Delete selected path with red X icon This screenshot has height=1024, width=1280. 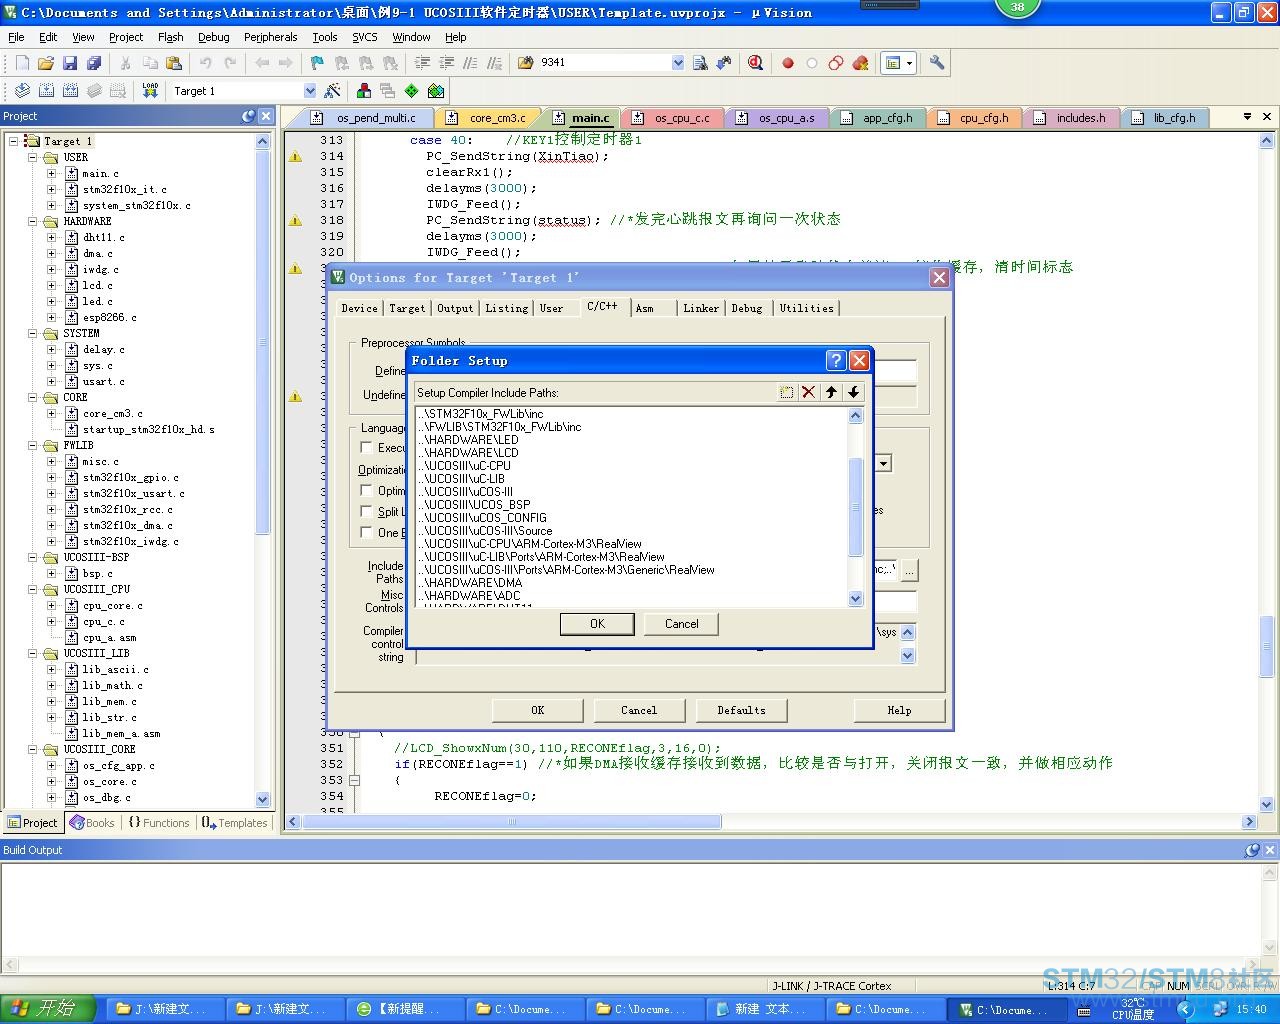pos(809,392)
